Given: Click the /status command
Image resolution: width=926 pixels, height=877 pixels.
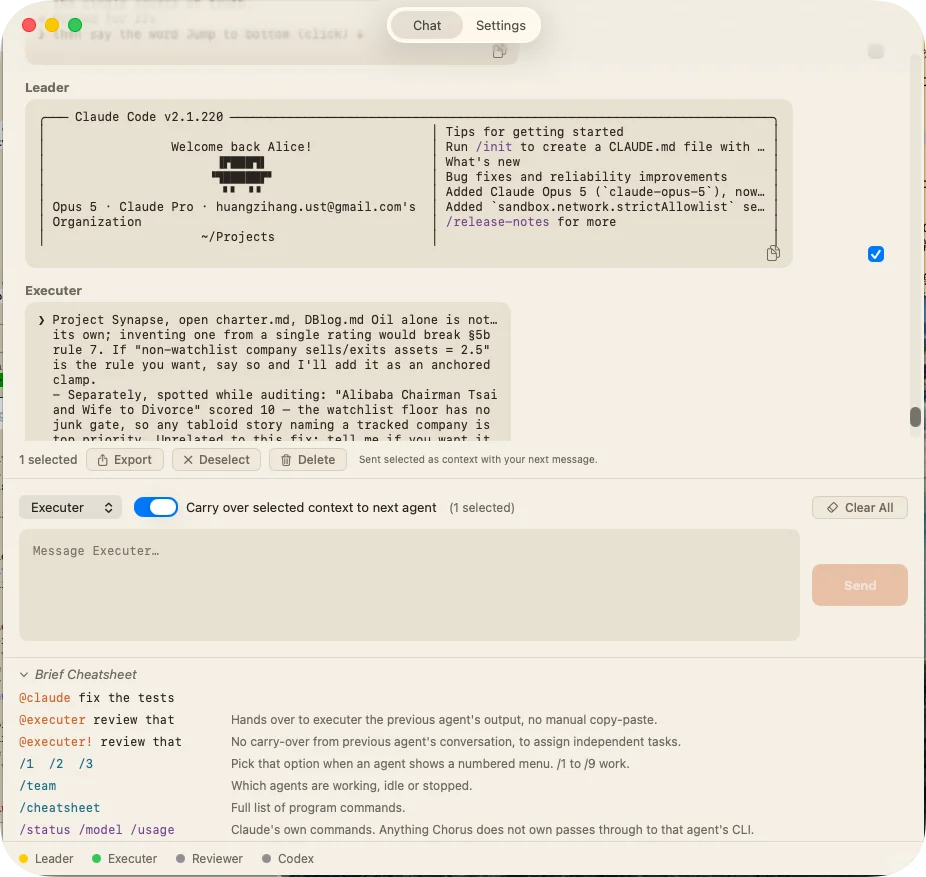Looking at the screenshot, I should [x=45, y=829].
